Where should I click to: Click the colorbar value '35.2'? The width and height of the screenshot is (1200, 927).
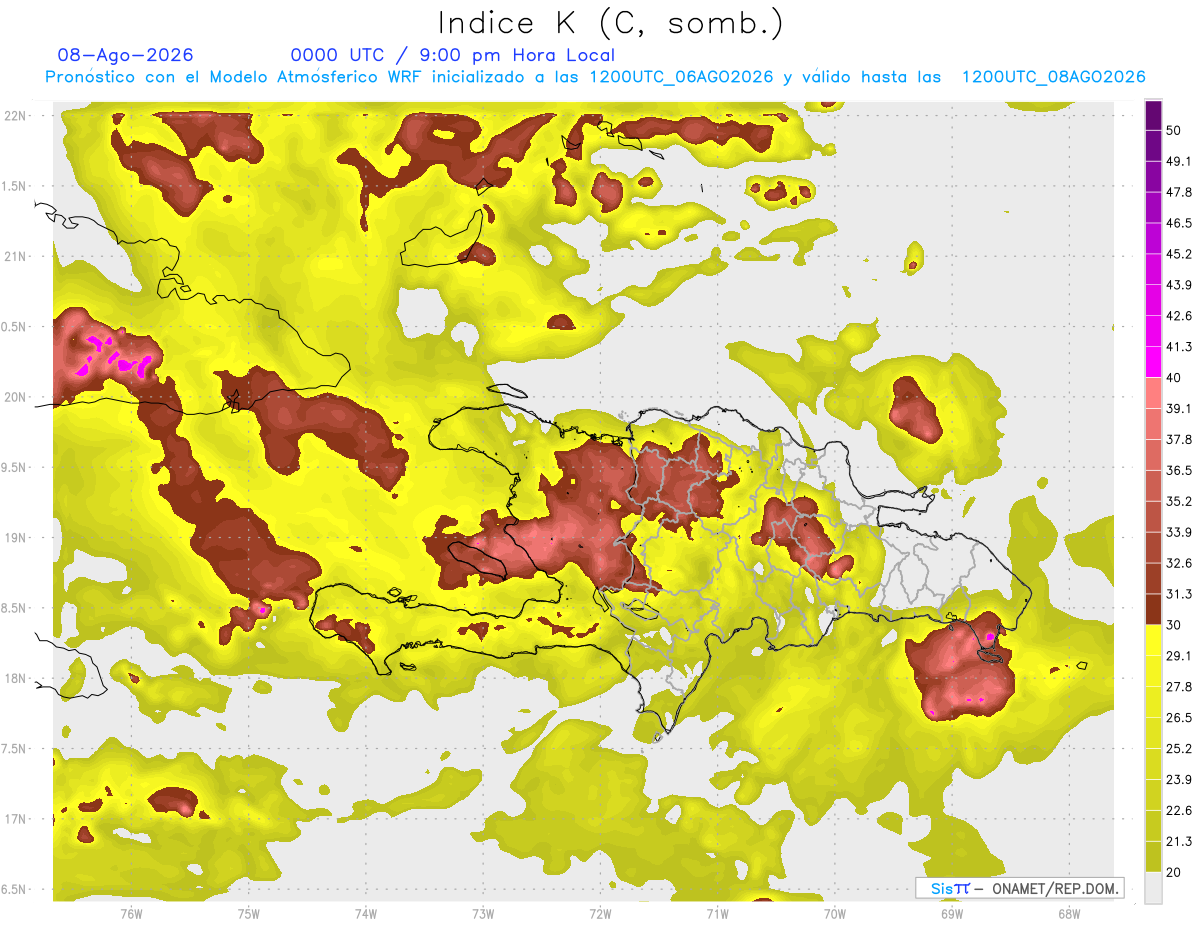pos(1180,501)
